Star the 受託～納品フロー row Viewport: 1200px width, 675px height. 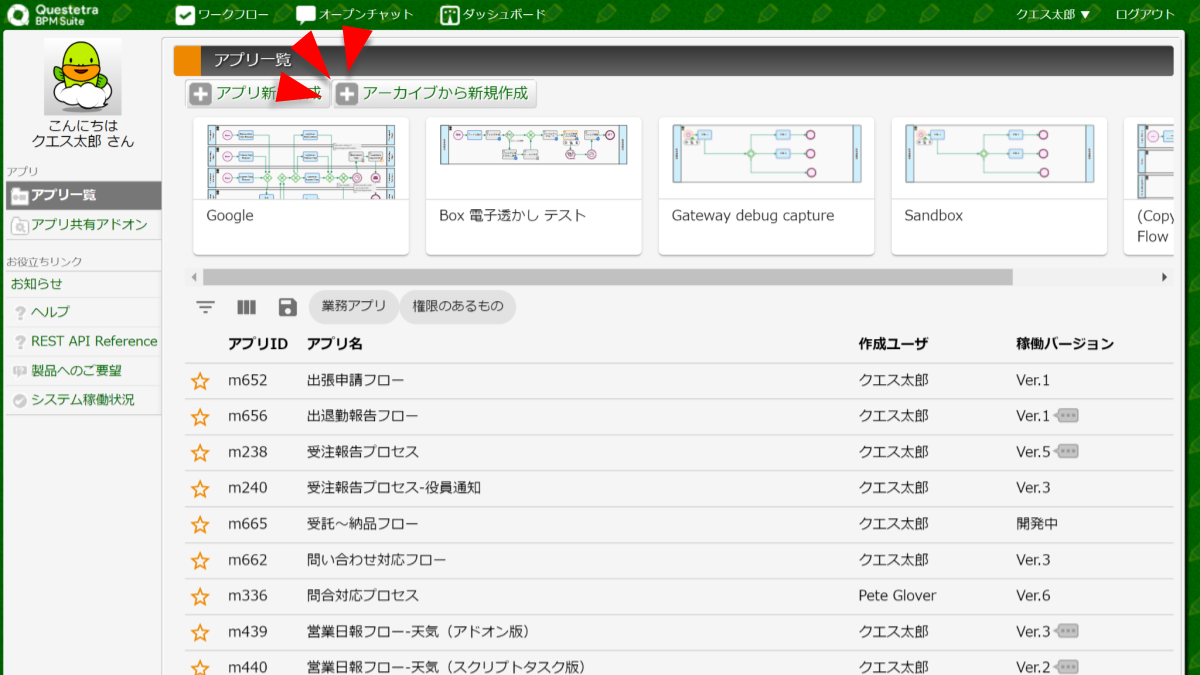(200, 525)
